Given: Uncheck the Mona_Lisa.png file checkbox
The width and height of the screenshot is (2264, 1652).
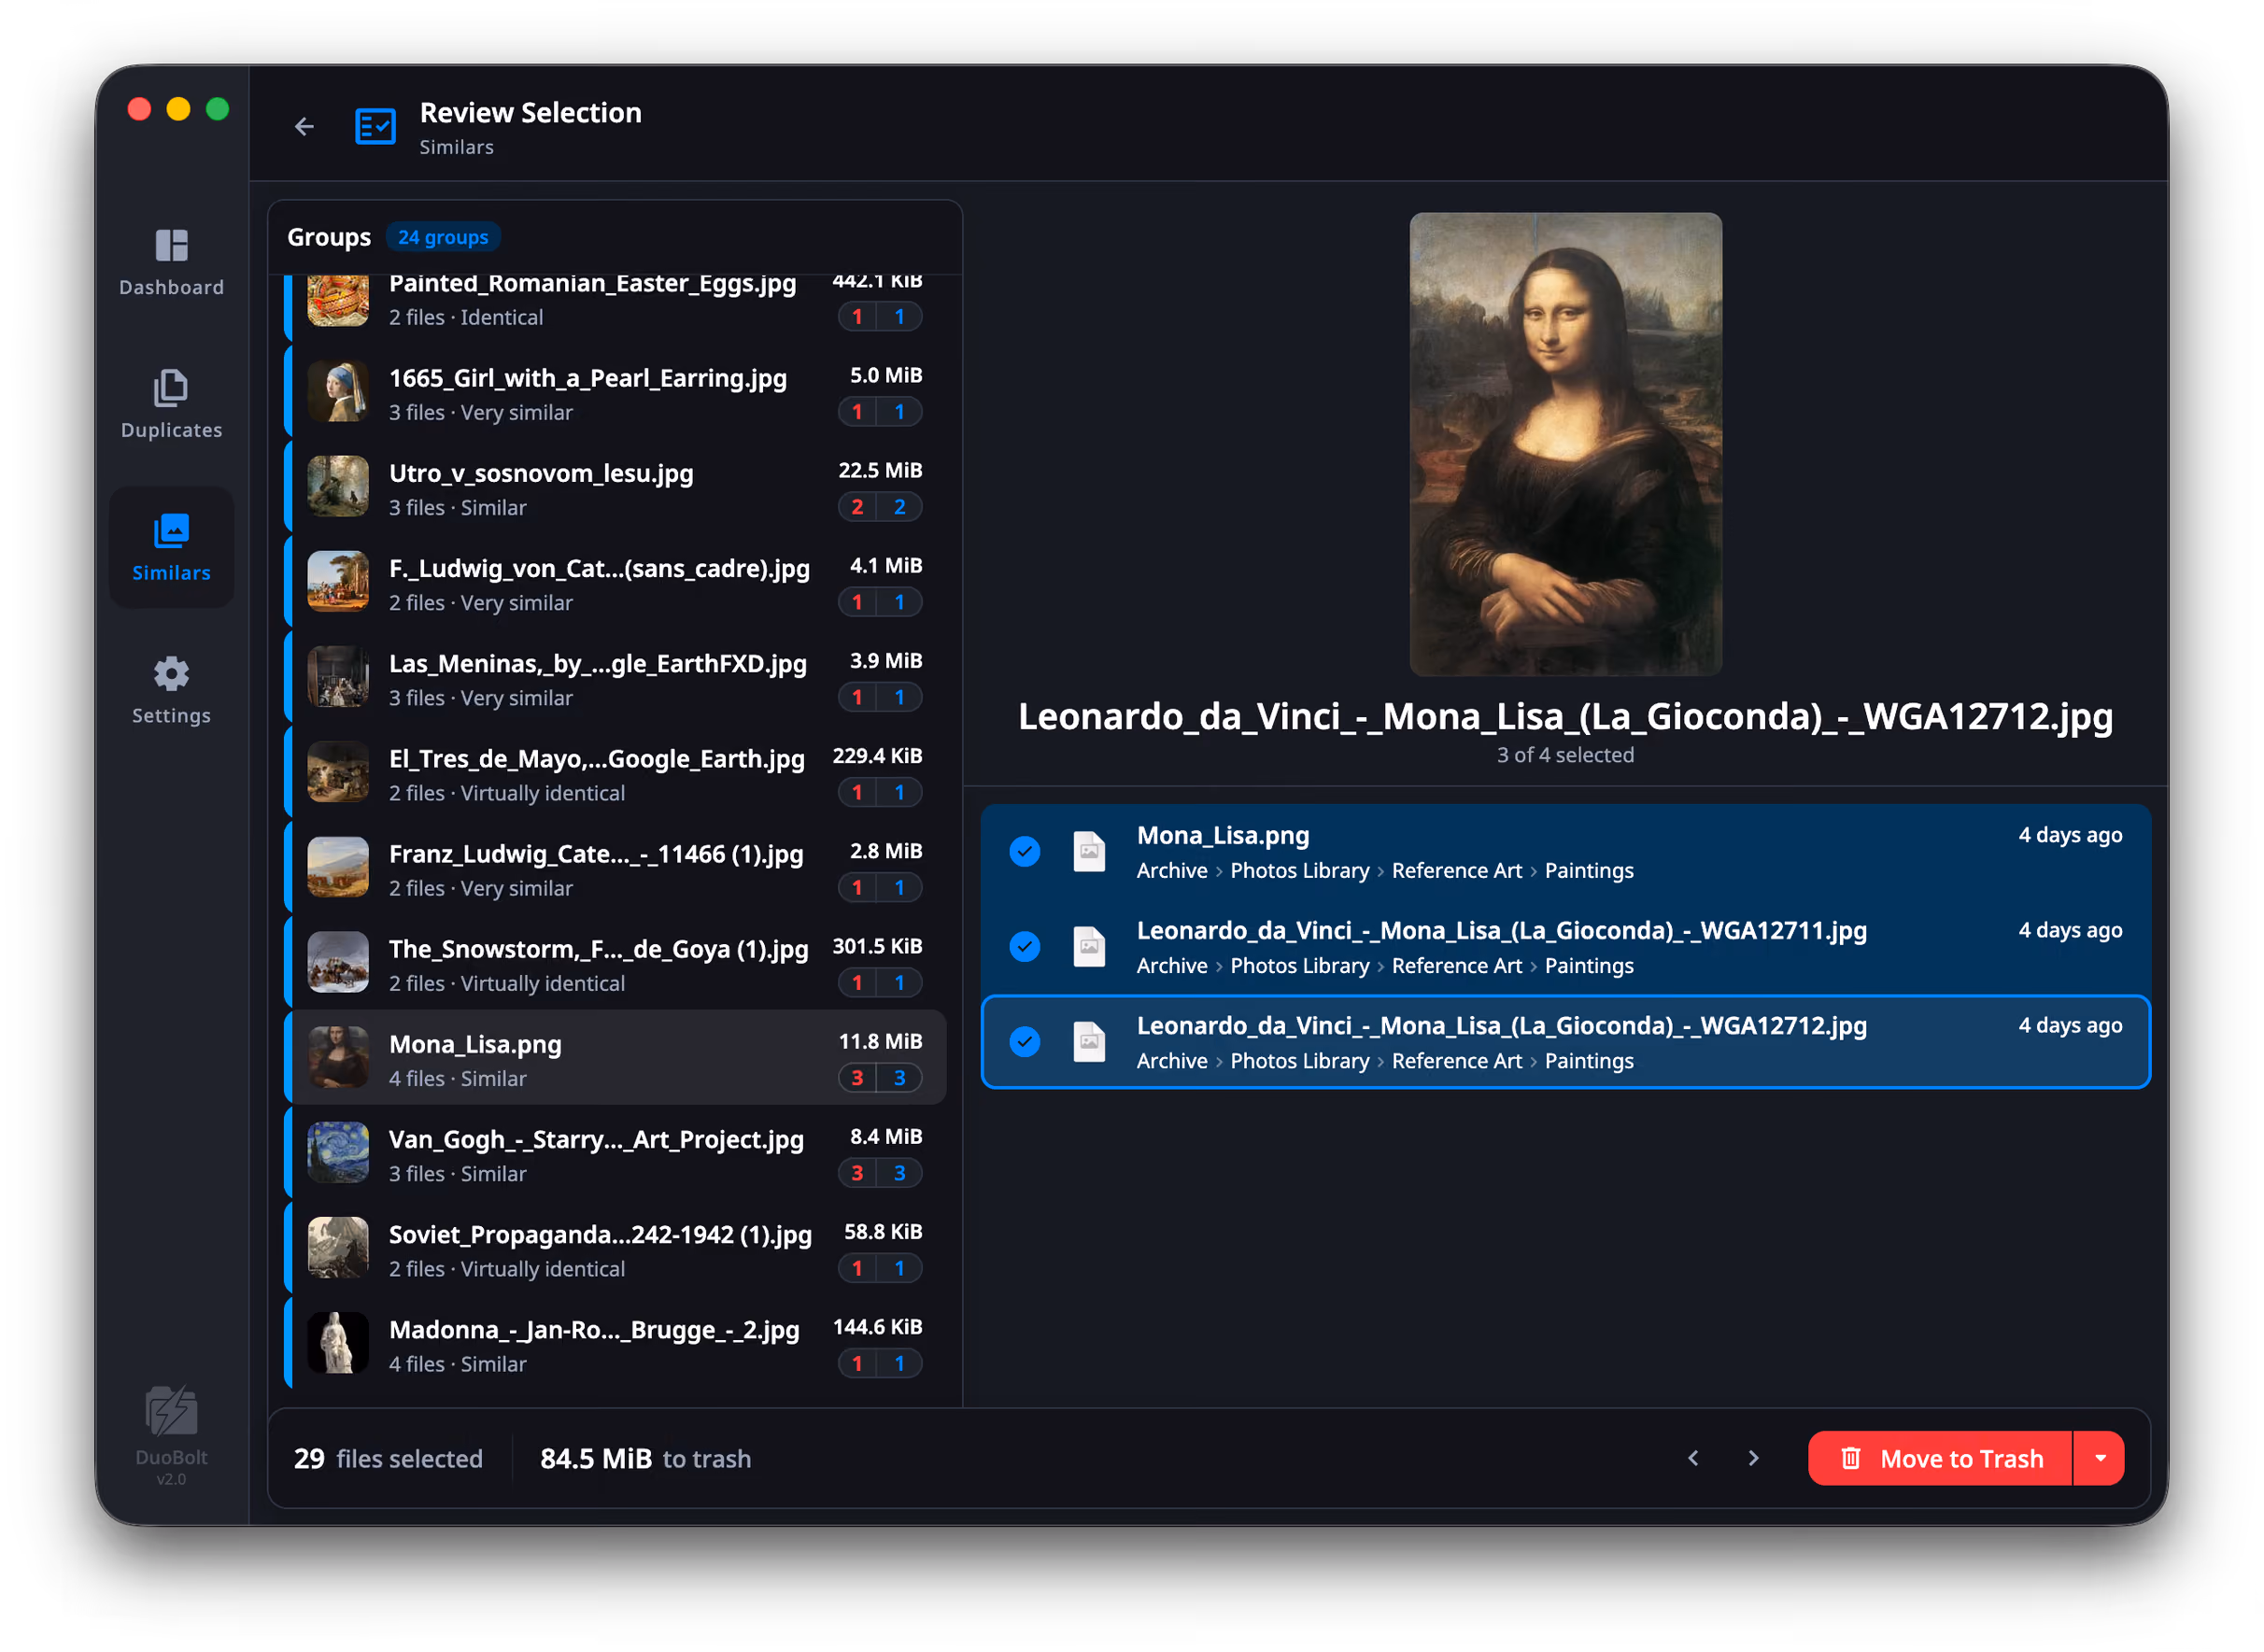Looking at the screenshot, I should (1025, 852).
